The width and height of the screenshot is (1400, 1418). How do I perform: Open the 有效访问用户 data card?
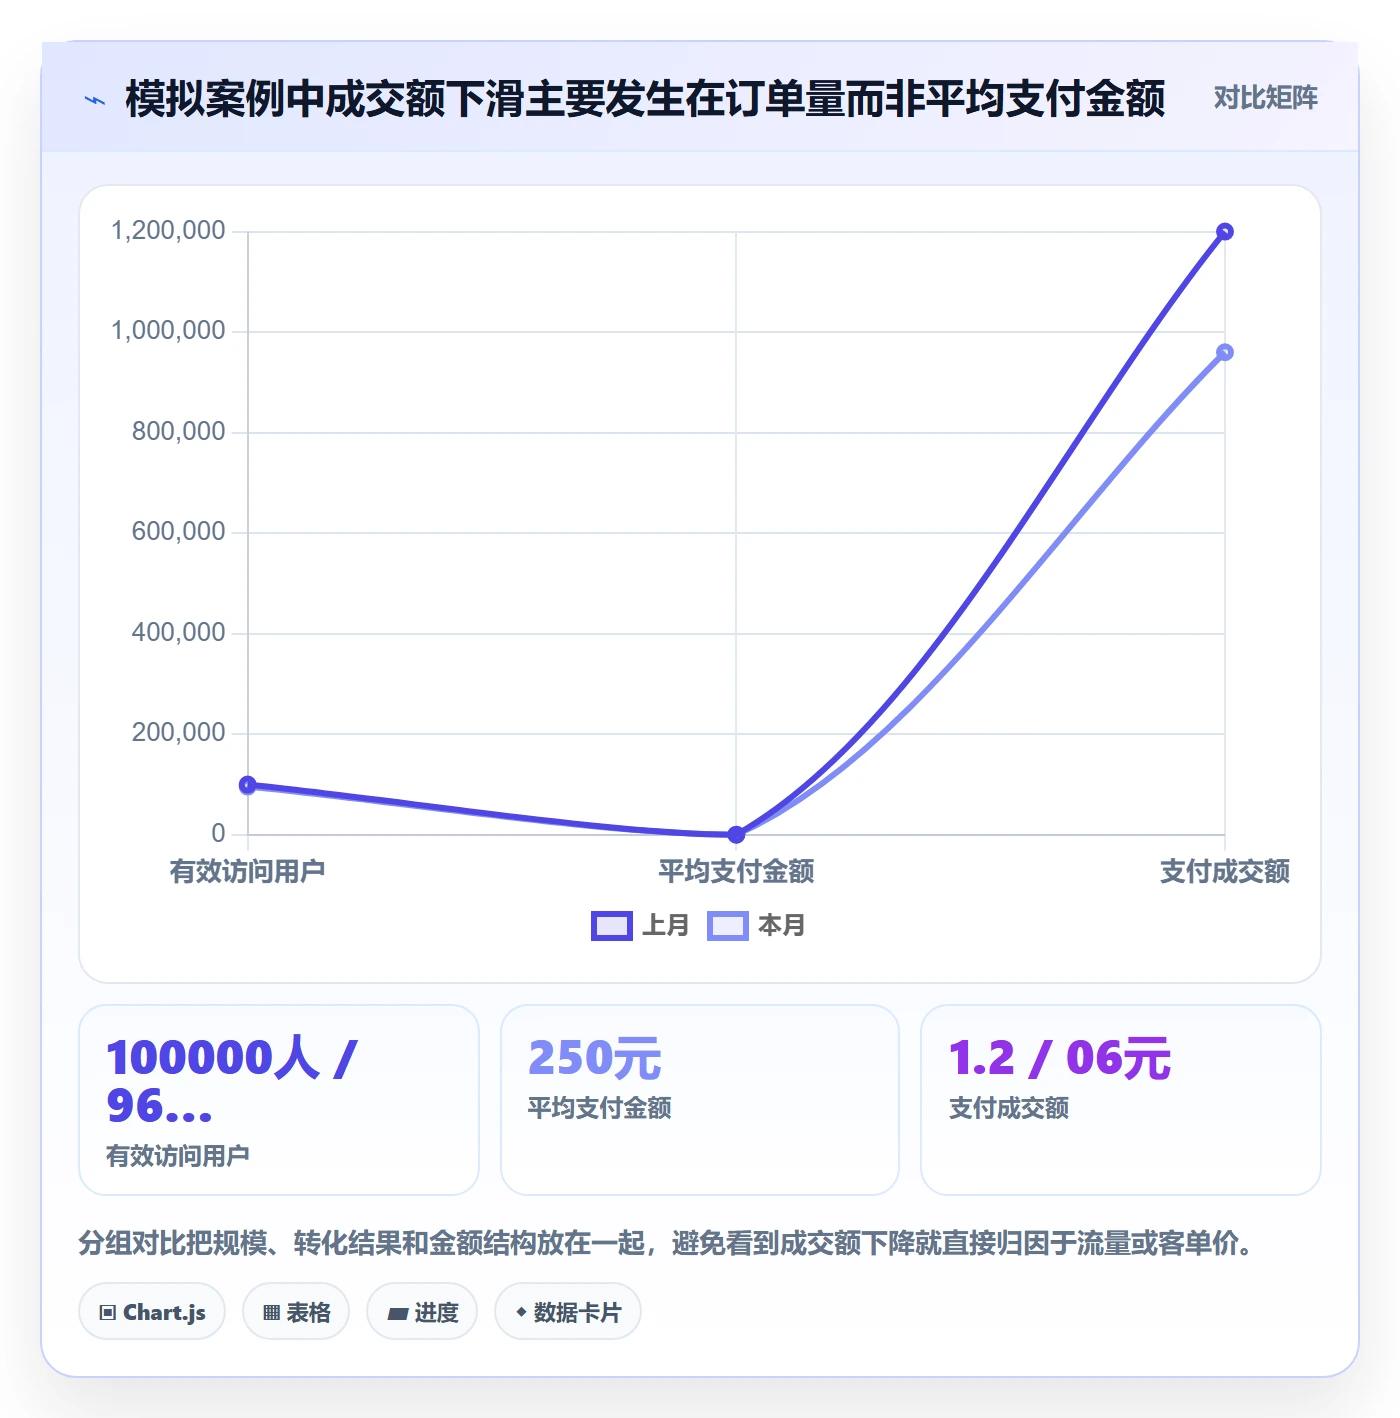pyautogui.click(x=279, y=1100)
